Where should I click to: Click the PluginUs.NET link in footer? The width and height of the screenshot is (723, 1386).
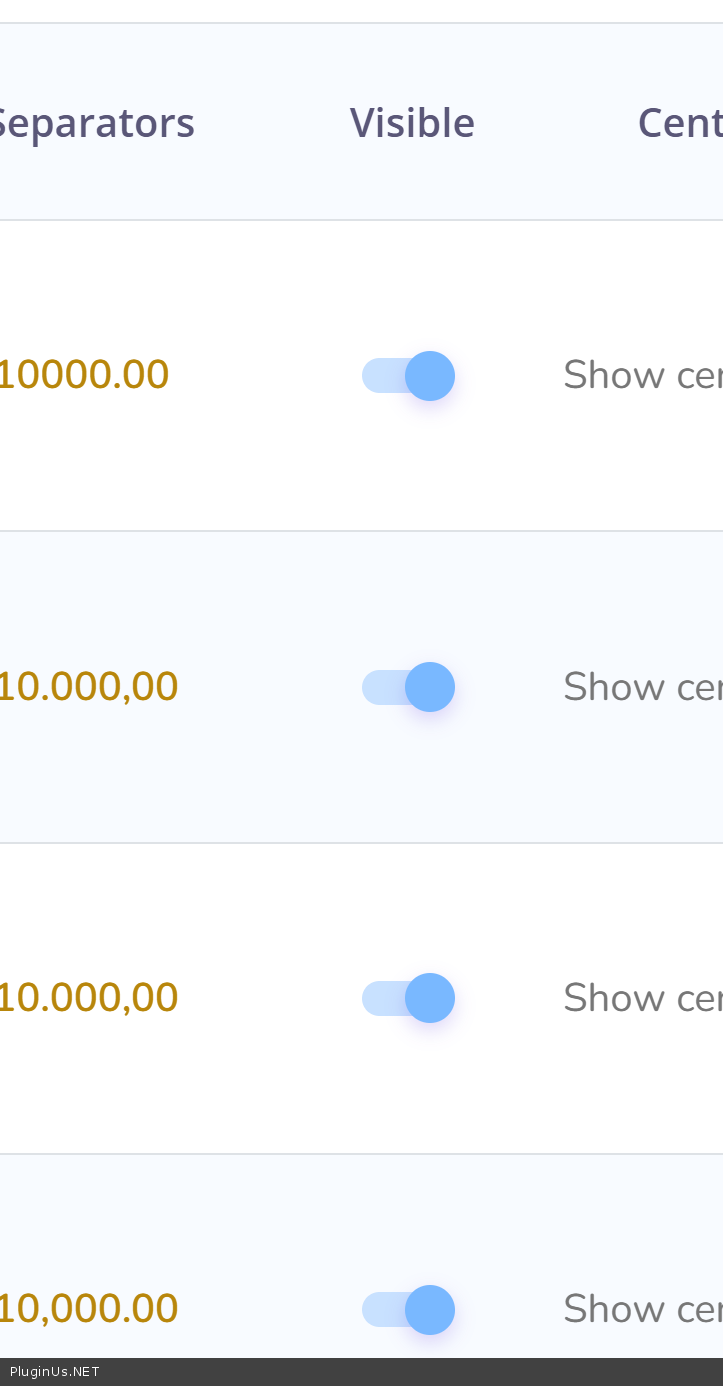tap(55, 1372)
